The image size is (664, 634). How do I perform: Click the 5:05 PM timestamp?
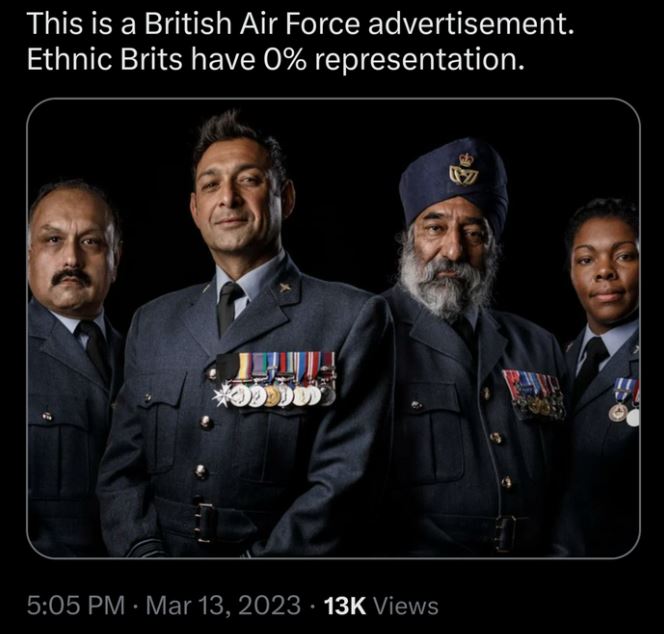coord(76,606)
